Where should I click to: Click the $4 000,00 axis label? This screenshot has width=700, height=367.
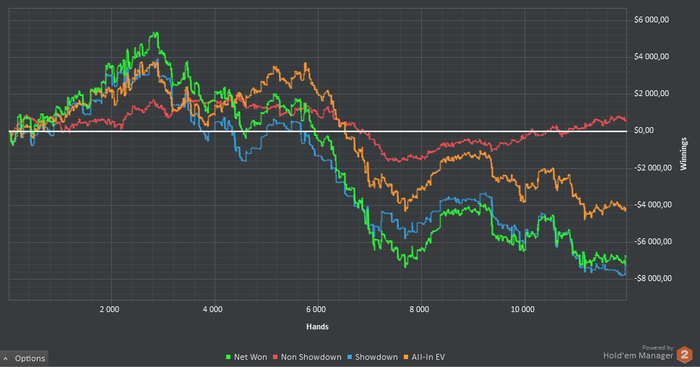651,57
